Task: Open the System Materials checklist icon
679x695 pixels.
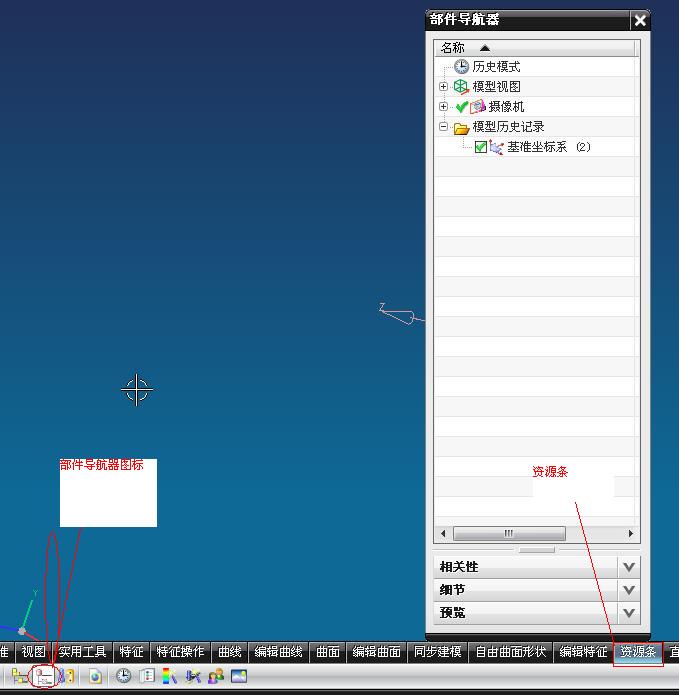Action: (x=147, y=676)
